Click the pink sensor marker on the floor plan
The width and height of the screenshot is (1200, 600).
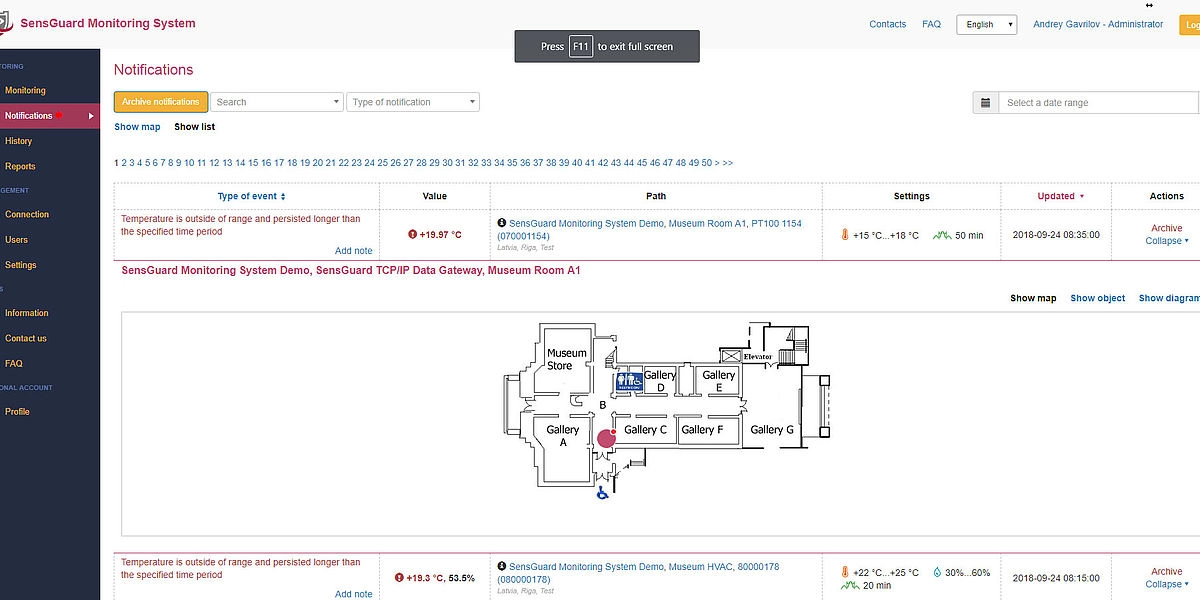(x=606, y=437)
